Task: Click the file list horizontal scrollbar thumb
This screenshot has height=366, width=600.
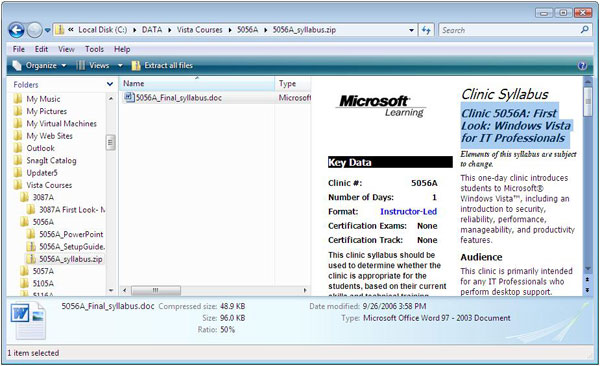Action: (x=156, y=290)
